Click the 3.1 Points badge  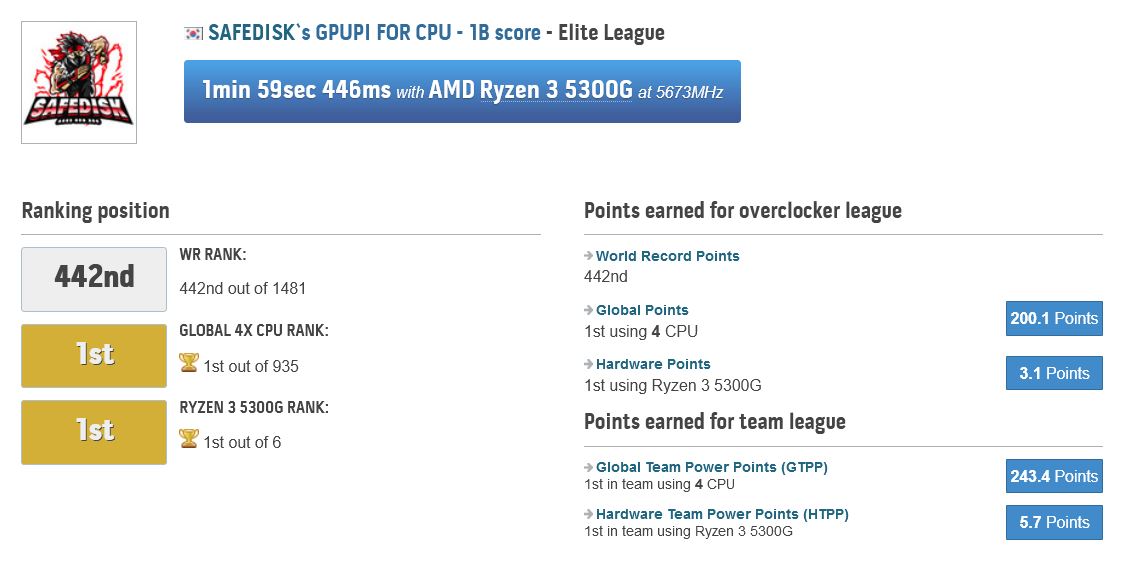pyautogui.click(x=1054, y=373)
